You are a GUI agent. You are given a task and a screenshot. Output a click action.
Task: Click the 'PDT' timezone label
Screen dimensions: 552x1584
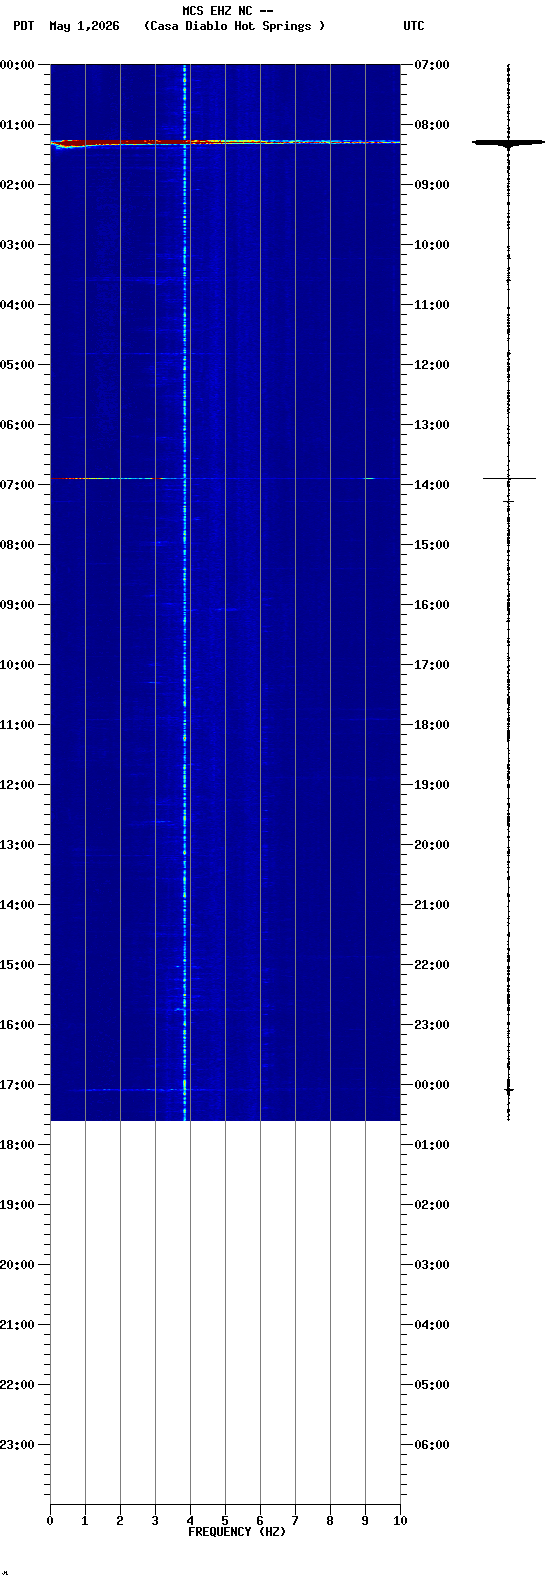pos(24,26)
